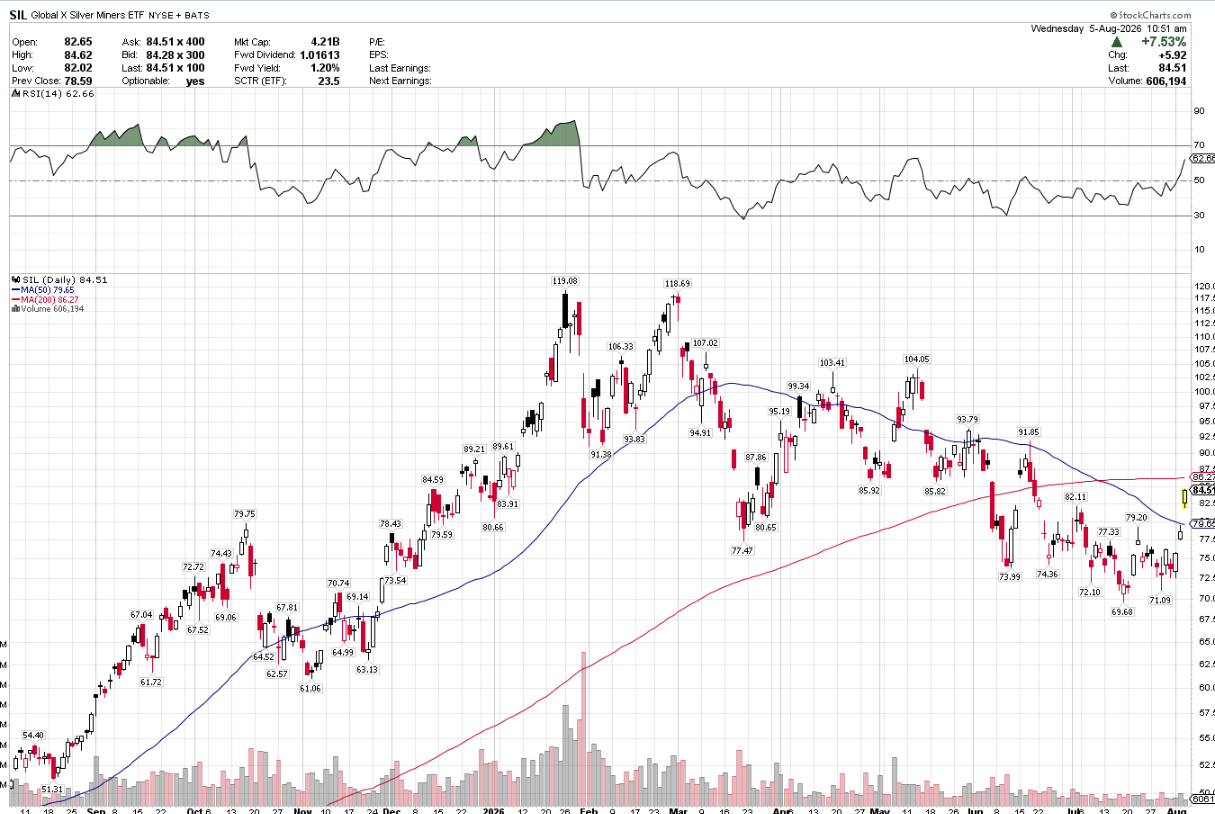Click the Bid quote 84.28 x 300
Viewport: 1215px width, 814px height.
pyautogui.click(x=175, y=55)
